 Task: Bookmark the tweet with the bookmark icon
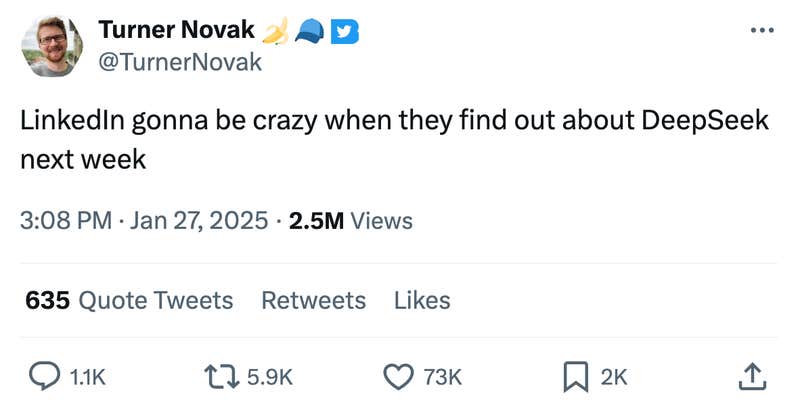tap(574, 376)
